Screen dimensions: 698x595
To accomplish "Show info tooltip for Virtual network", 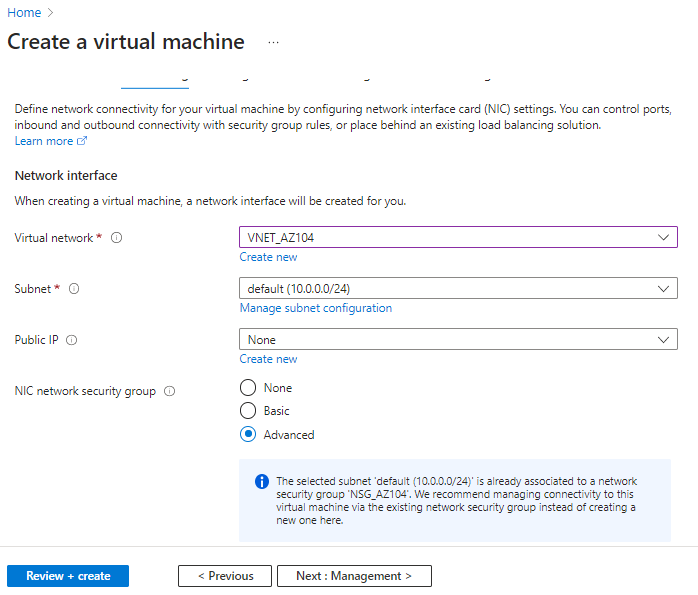I will (117, 238).
